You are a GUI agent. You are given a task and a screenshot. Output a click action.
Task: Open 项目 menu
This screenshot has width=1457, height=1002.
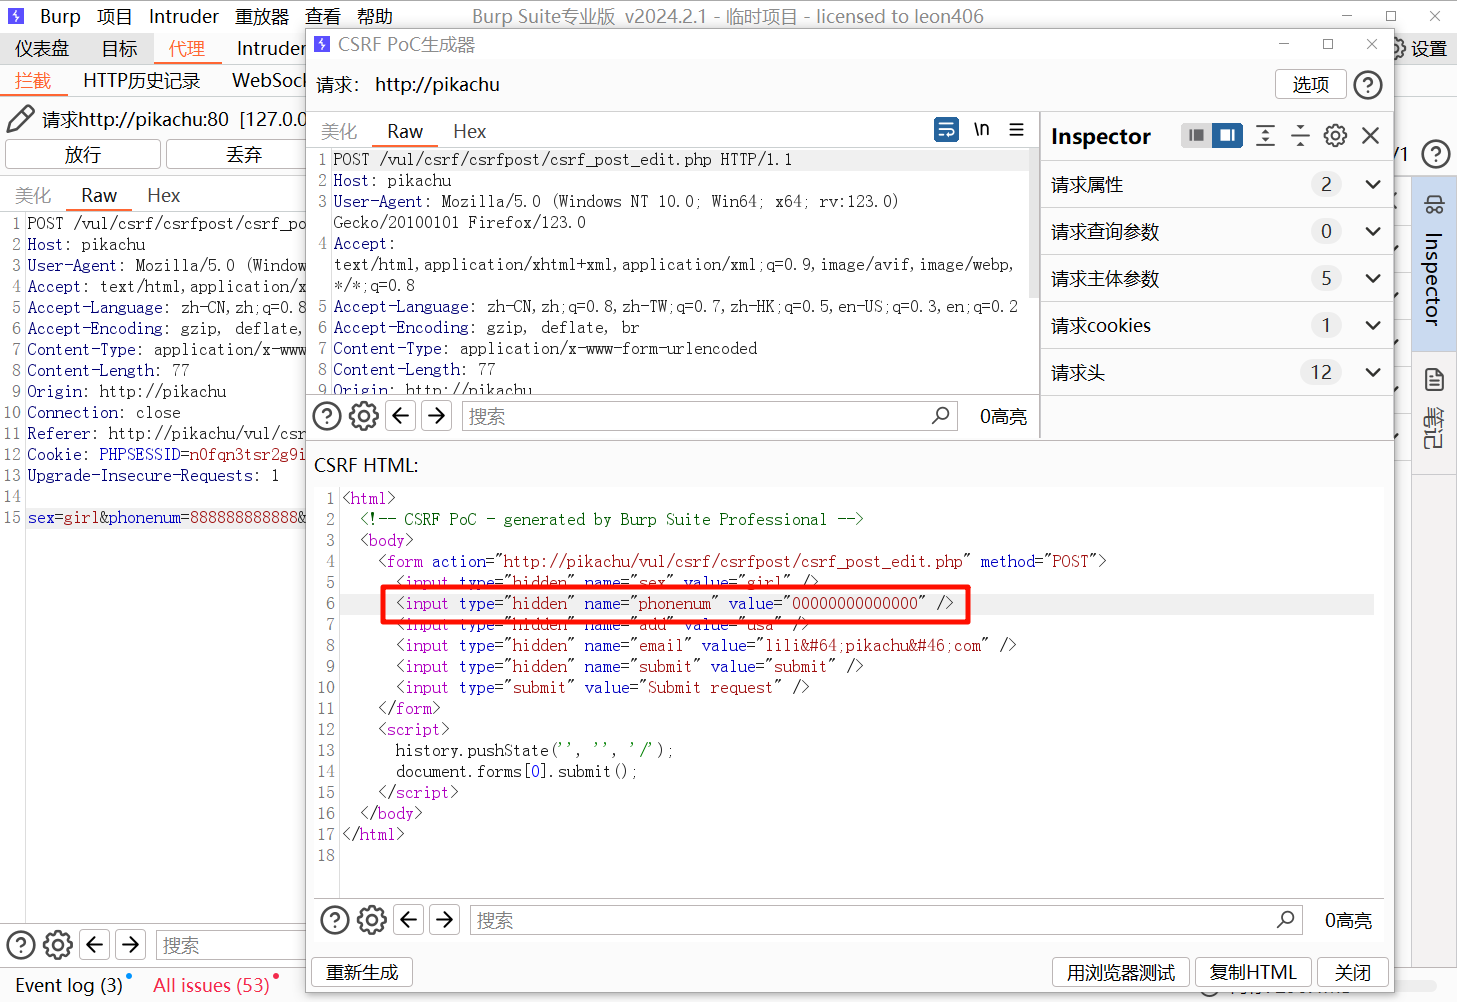114,17
